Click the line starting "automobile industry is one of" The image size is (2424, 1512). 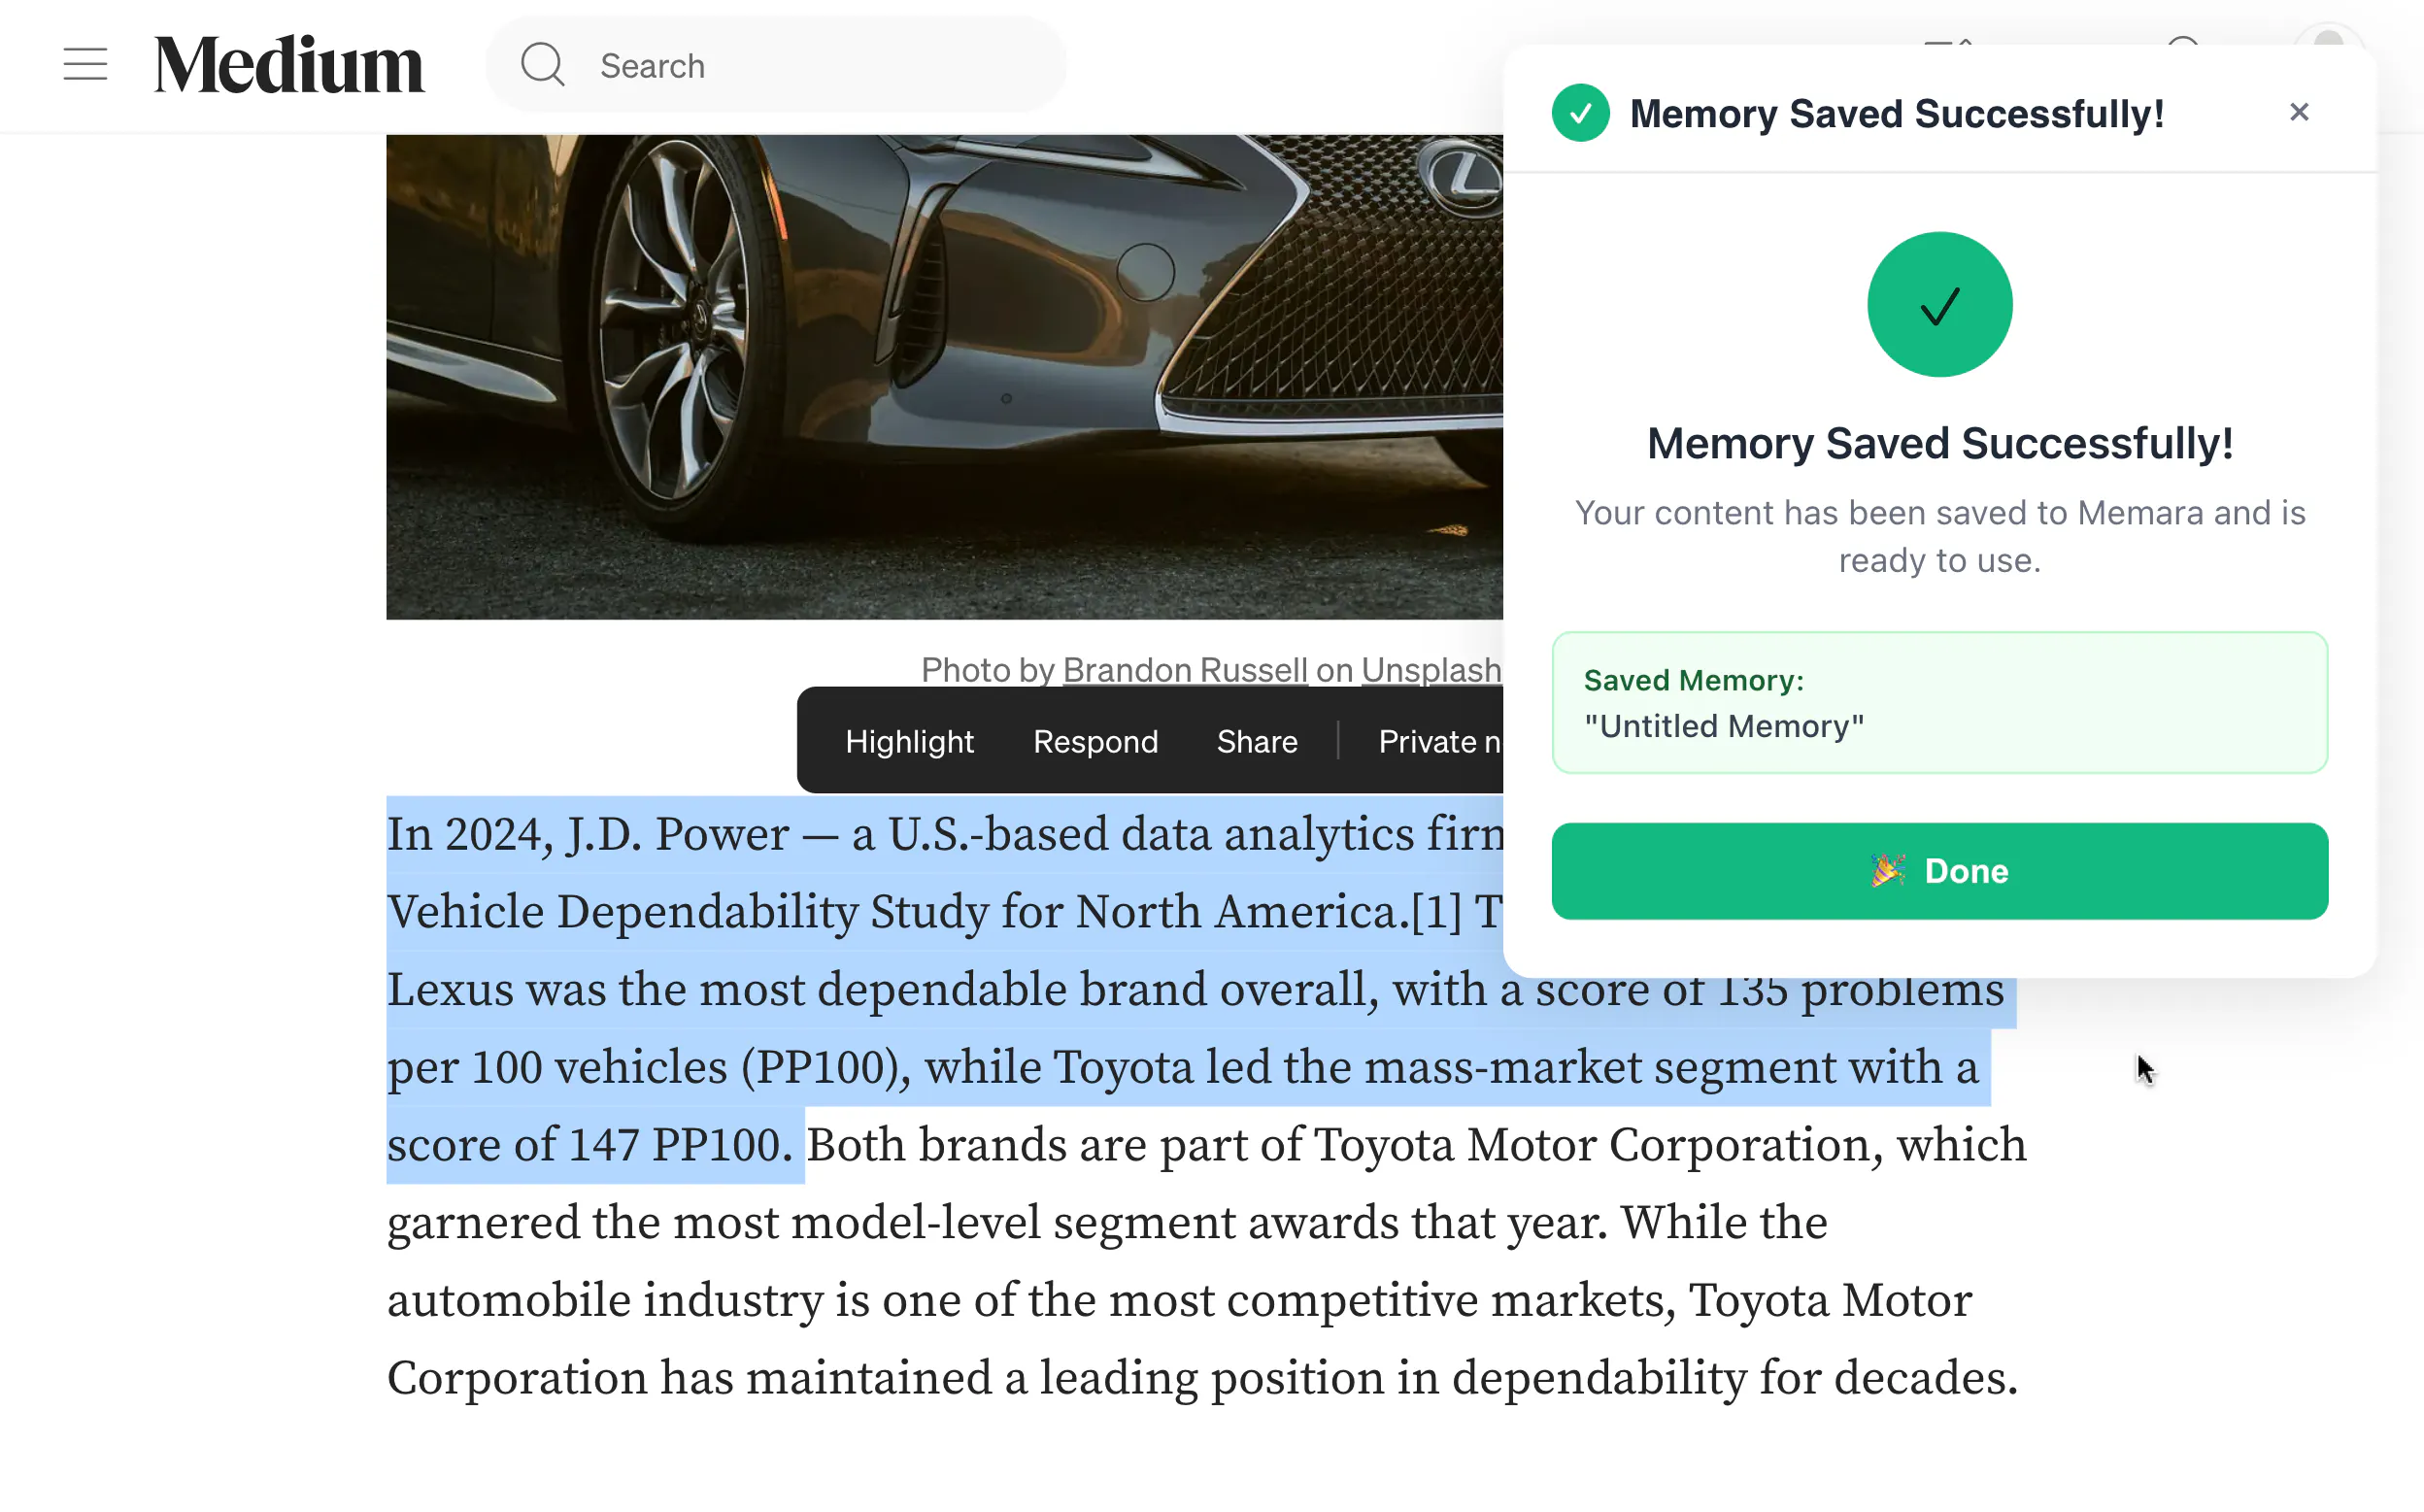point(1179,1300)
